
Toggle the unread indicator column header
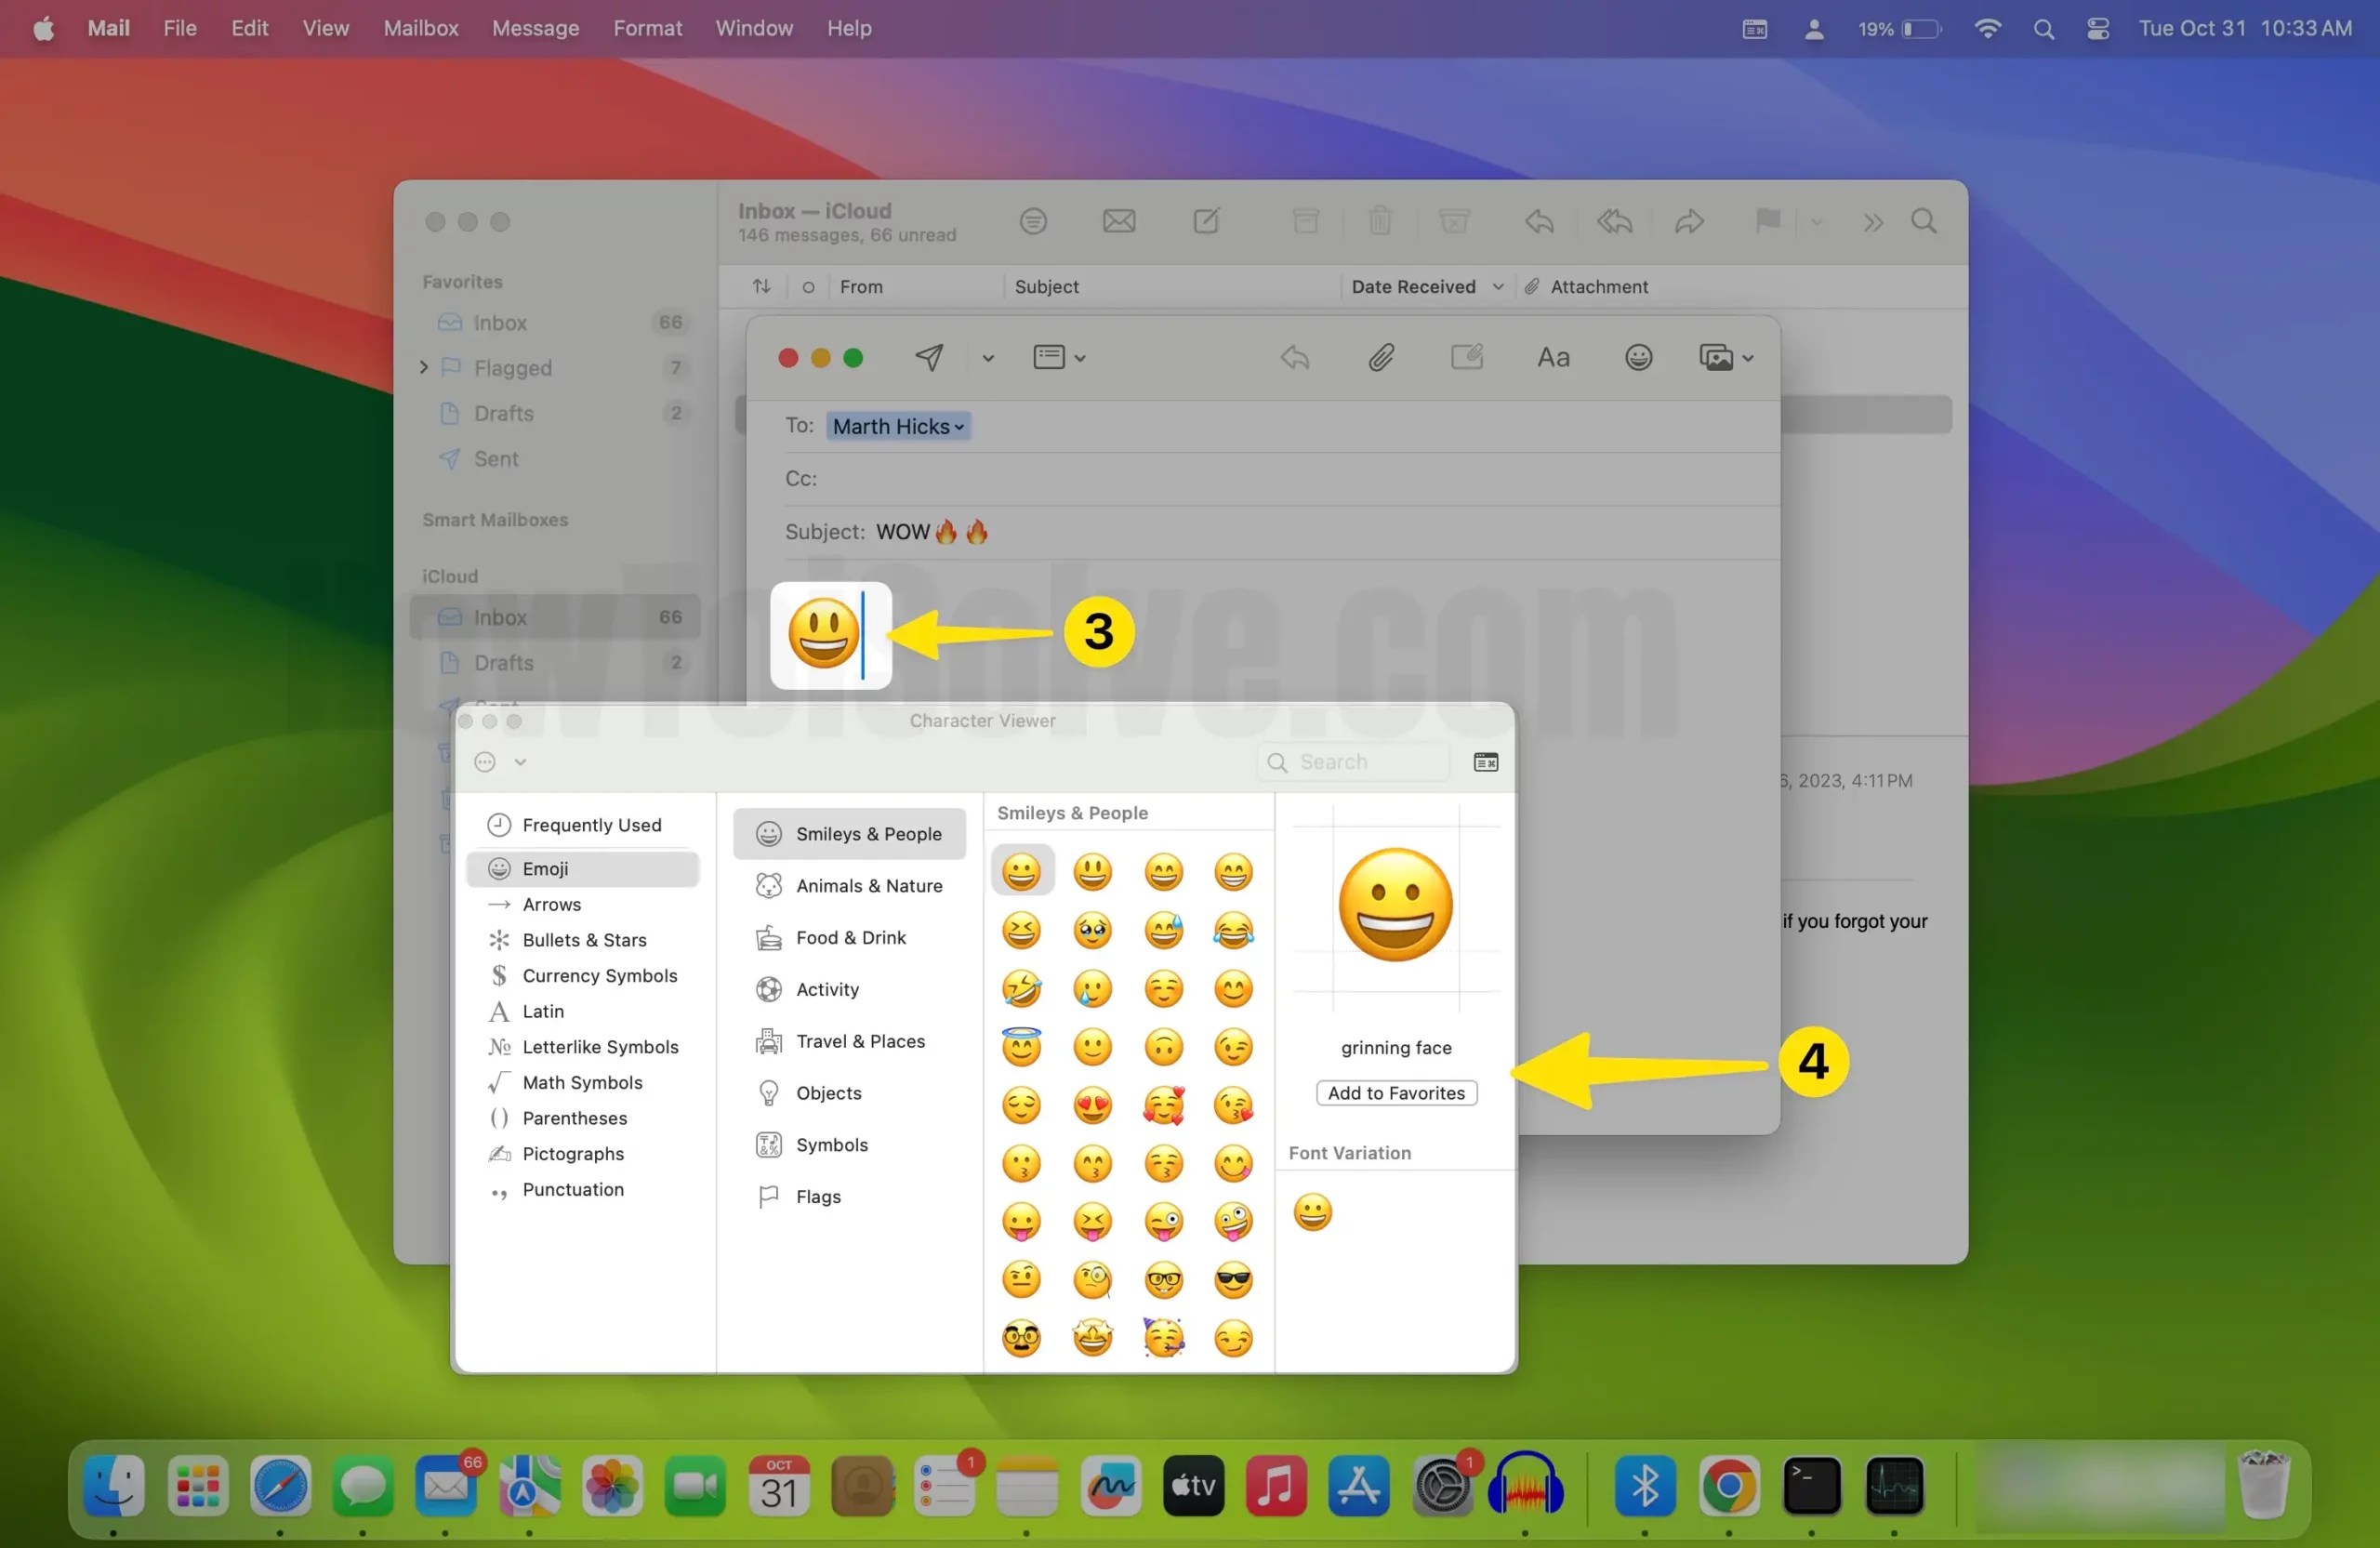click(x=807, y=287)
